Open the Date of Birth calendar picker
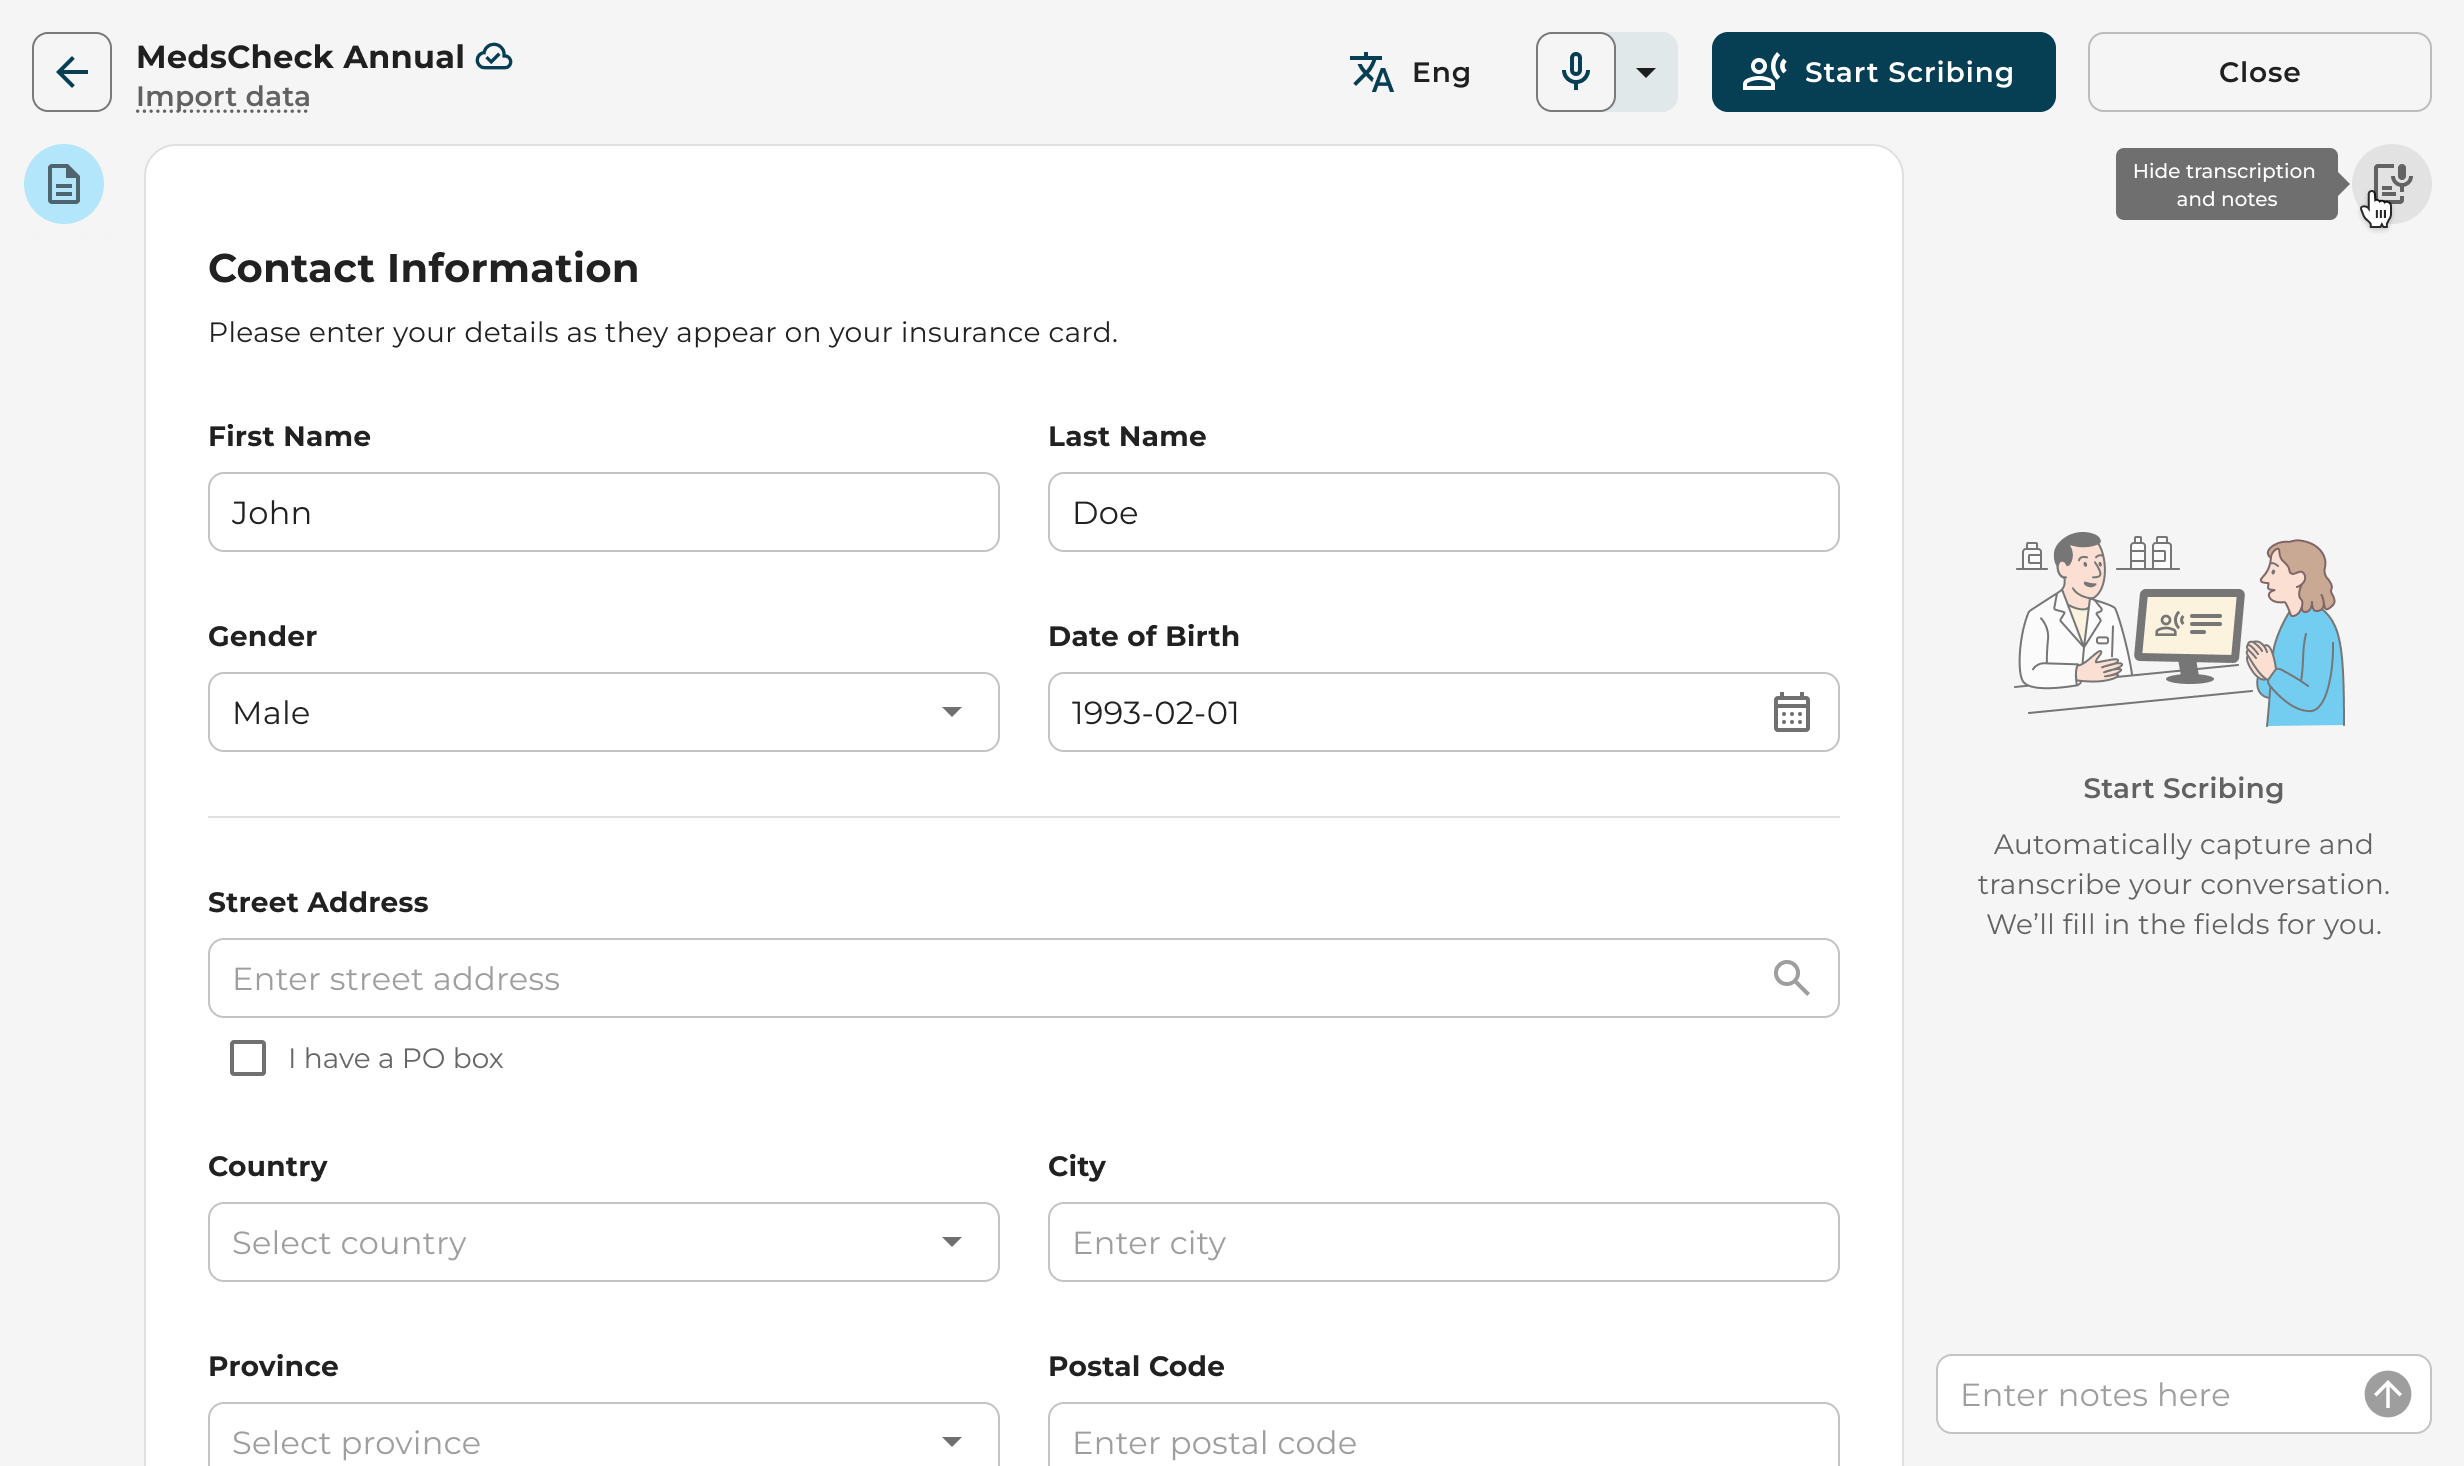 1792,712
